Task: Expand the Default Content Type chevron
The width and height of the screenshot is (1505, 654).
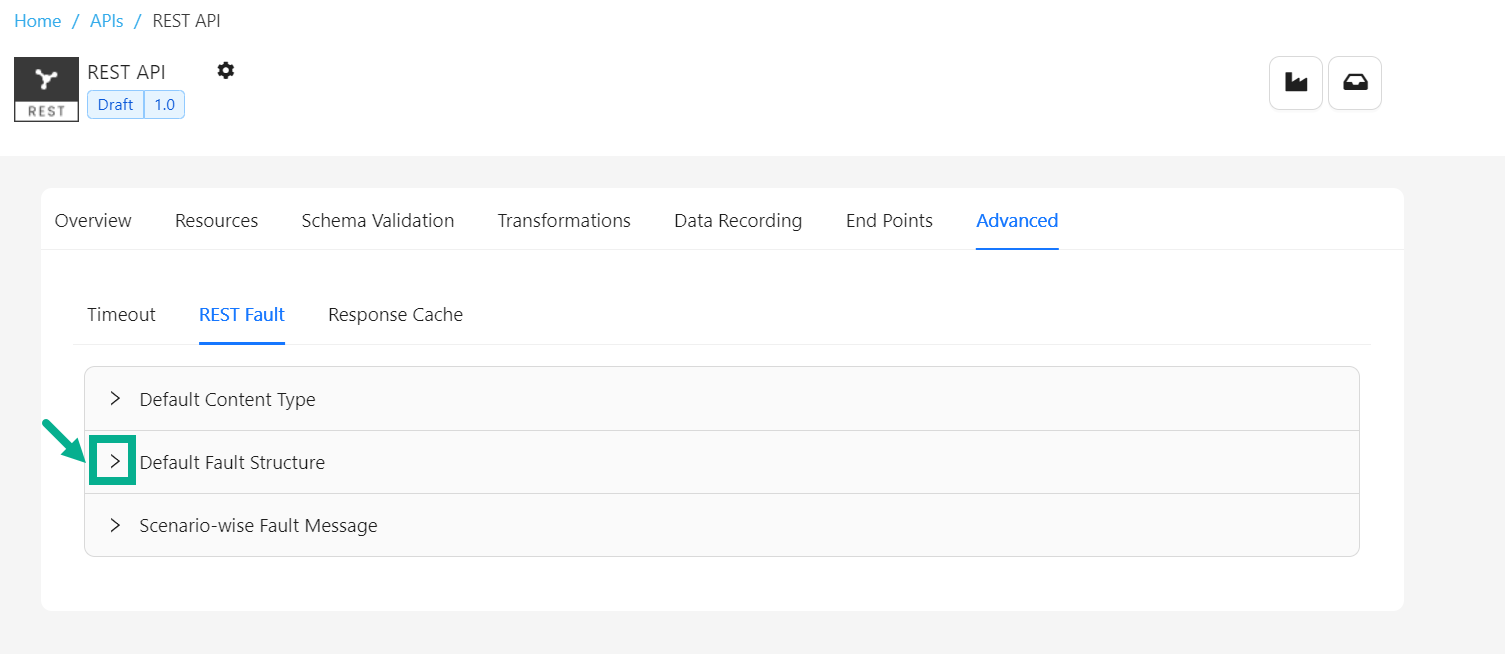Action: click(115, 399)
